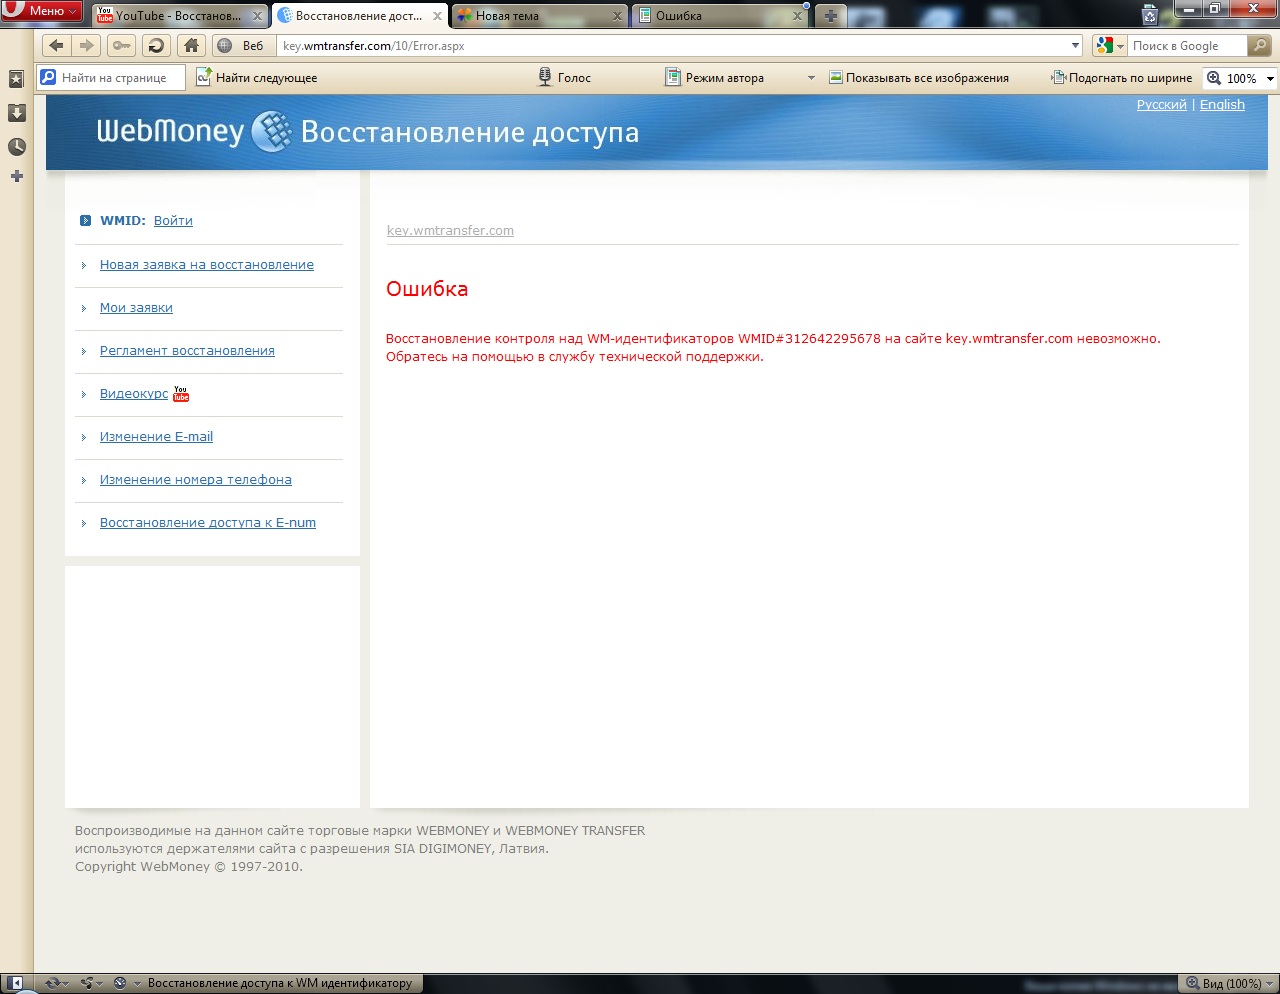
Task: Open the history clock panel
Action: [x=16, y=147]
